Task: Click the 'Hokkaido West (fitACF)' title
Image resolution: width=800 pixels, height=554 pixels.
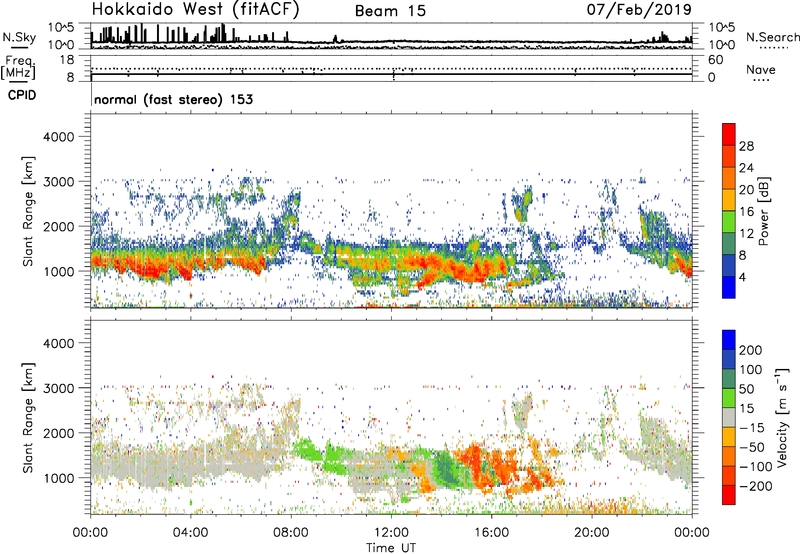Action: pyautogui.click(x=195, y=10)
